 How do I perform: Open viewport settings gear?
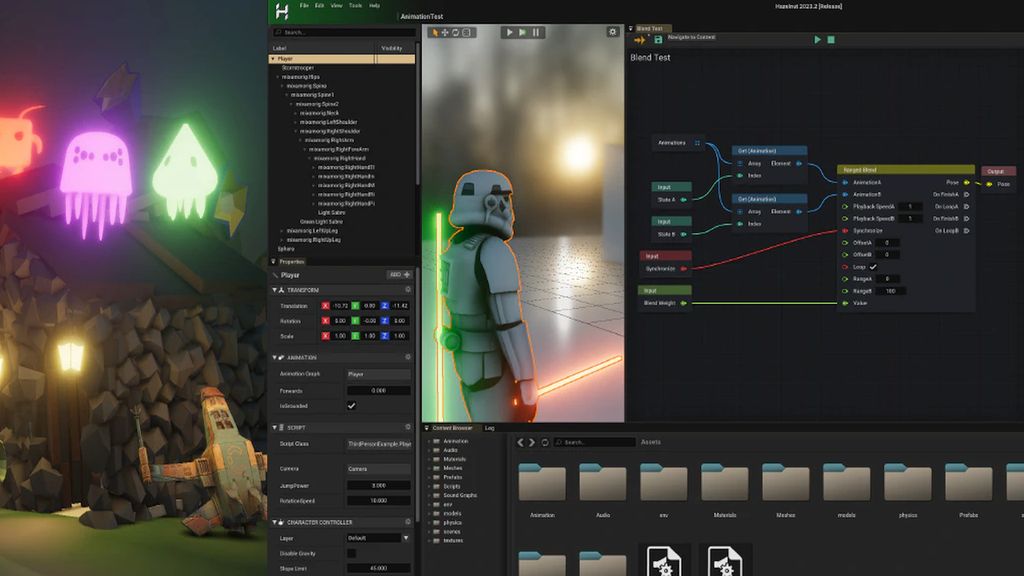[x=612, y=32]
